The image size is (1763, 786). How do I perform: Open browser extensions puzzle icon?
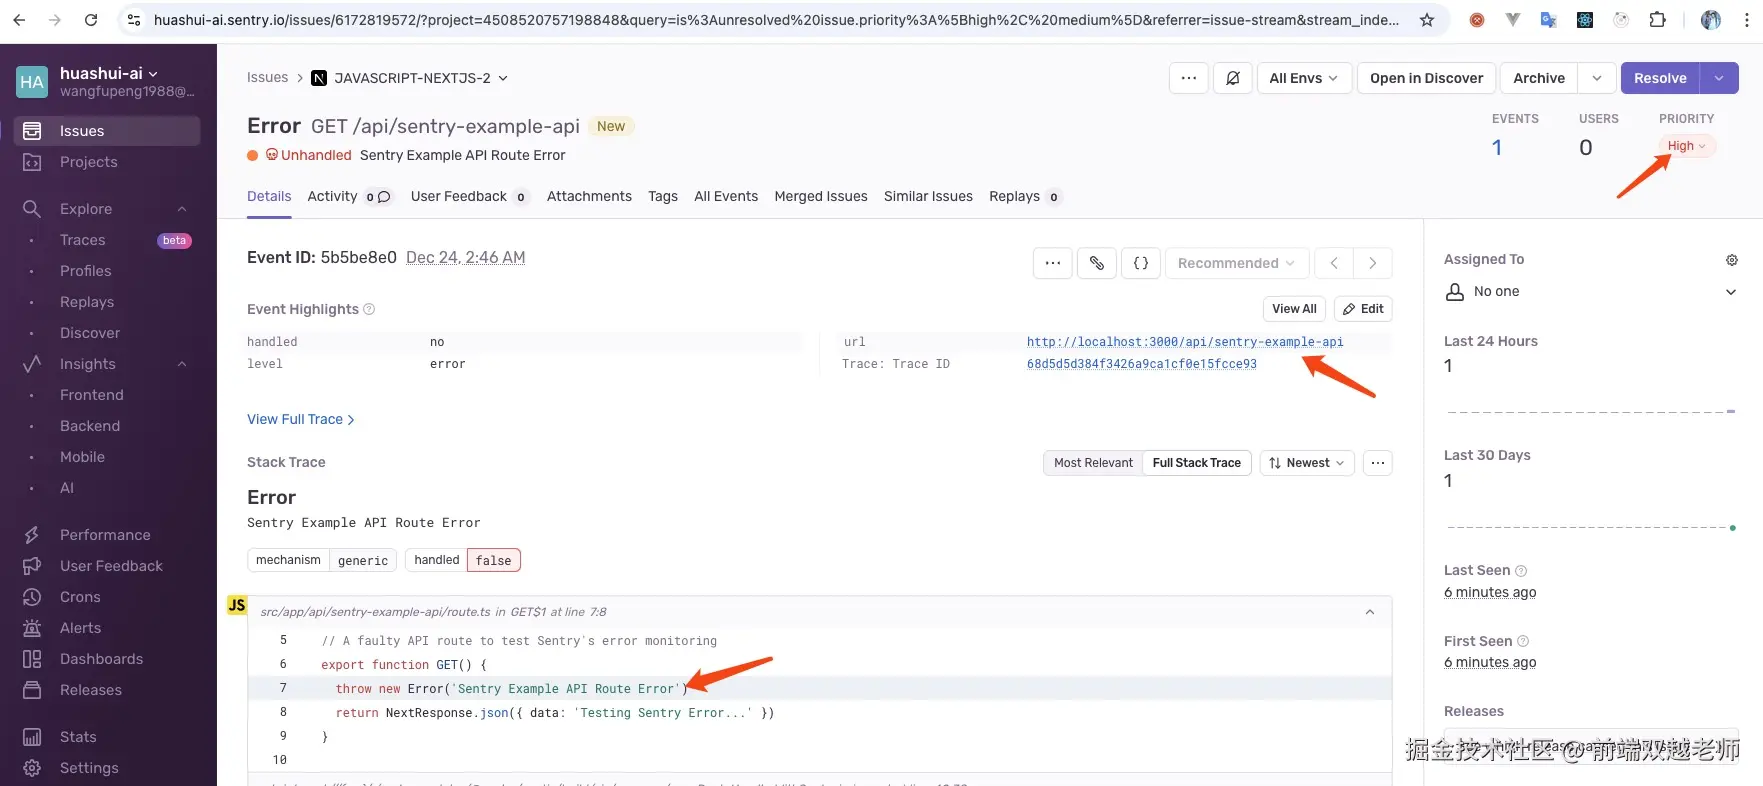[1657, 20]
